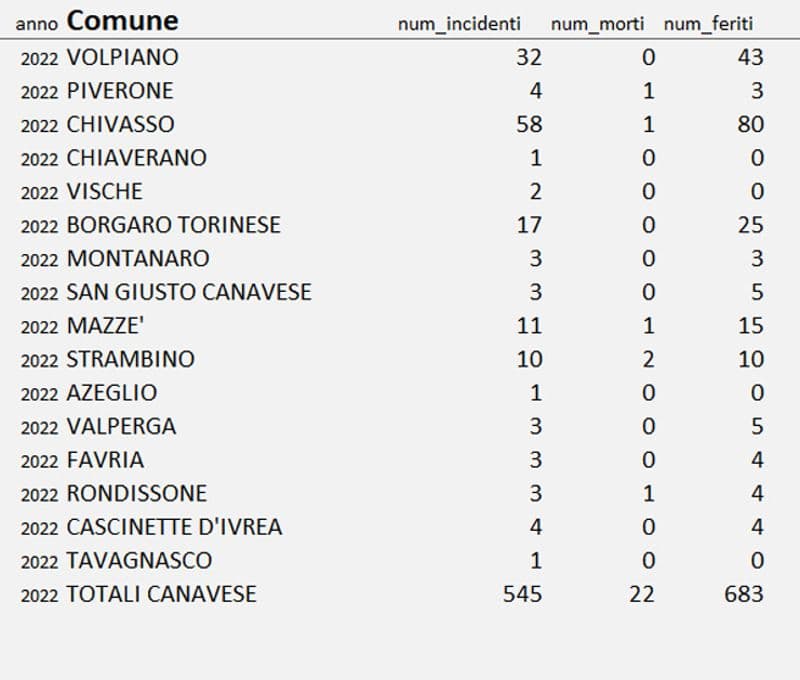This screenshot has width=800, height=680.
Task: Click the num_feriti column header
Action: [x=708, y=24]
